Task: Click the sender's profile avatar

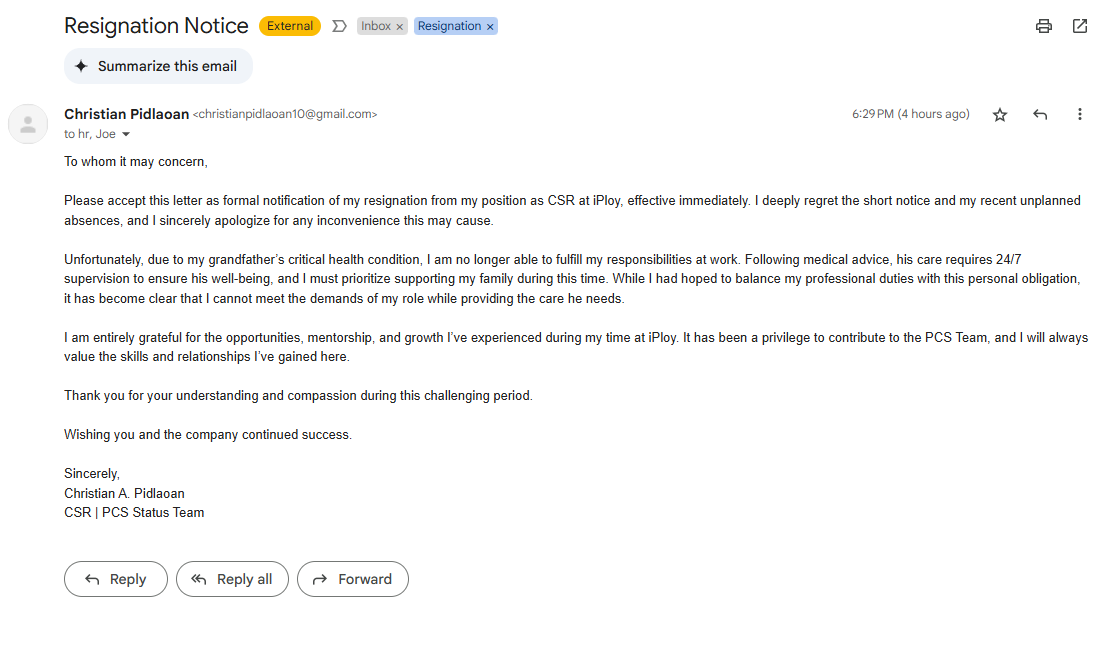Action: click(28, 124)
